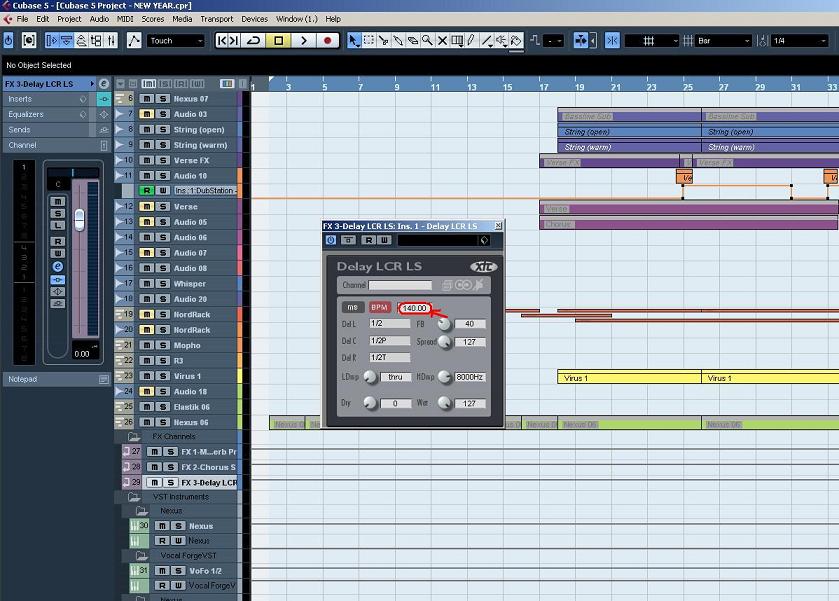The image size is (839, 601).
Task: Expand the Audio 10 track lanes
Action: [120, 176]
